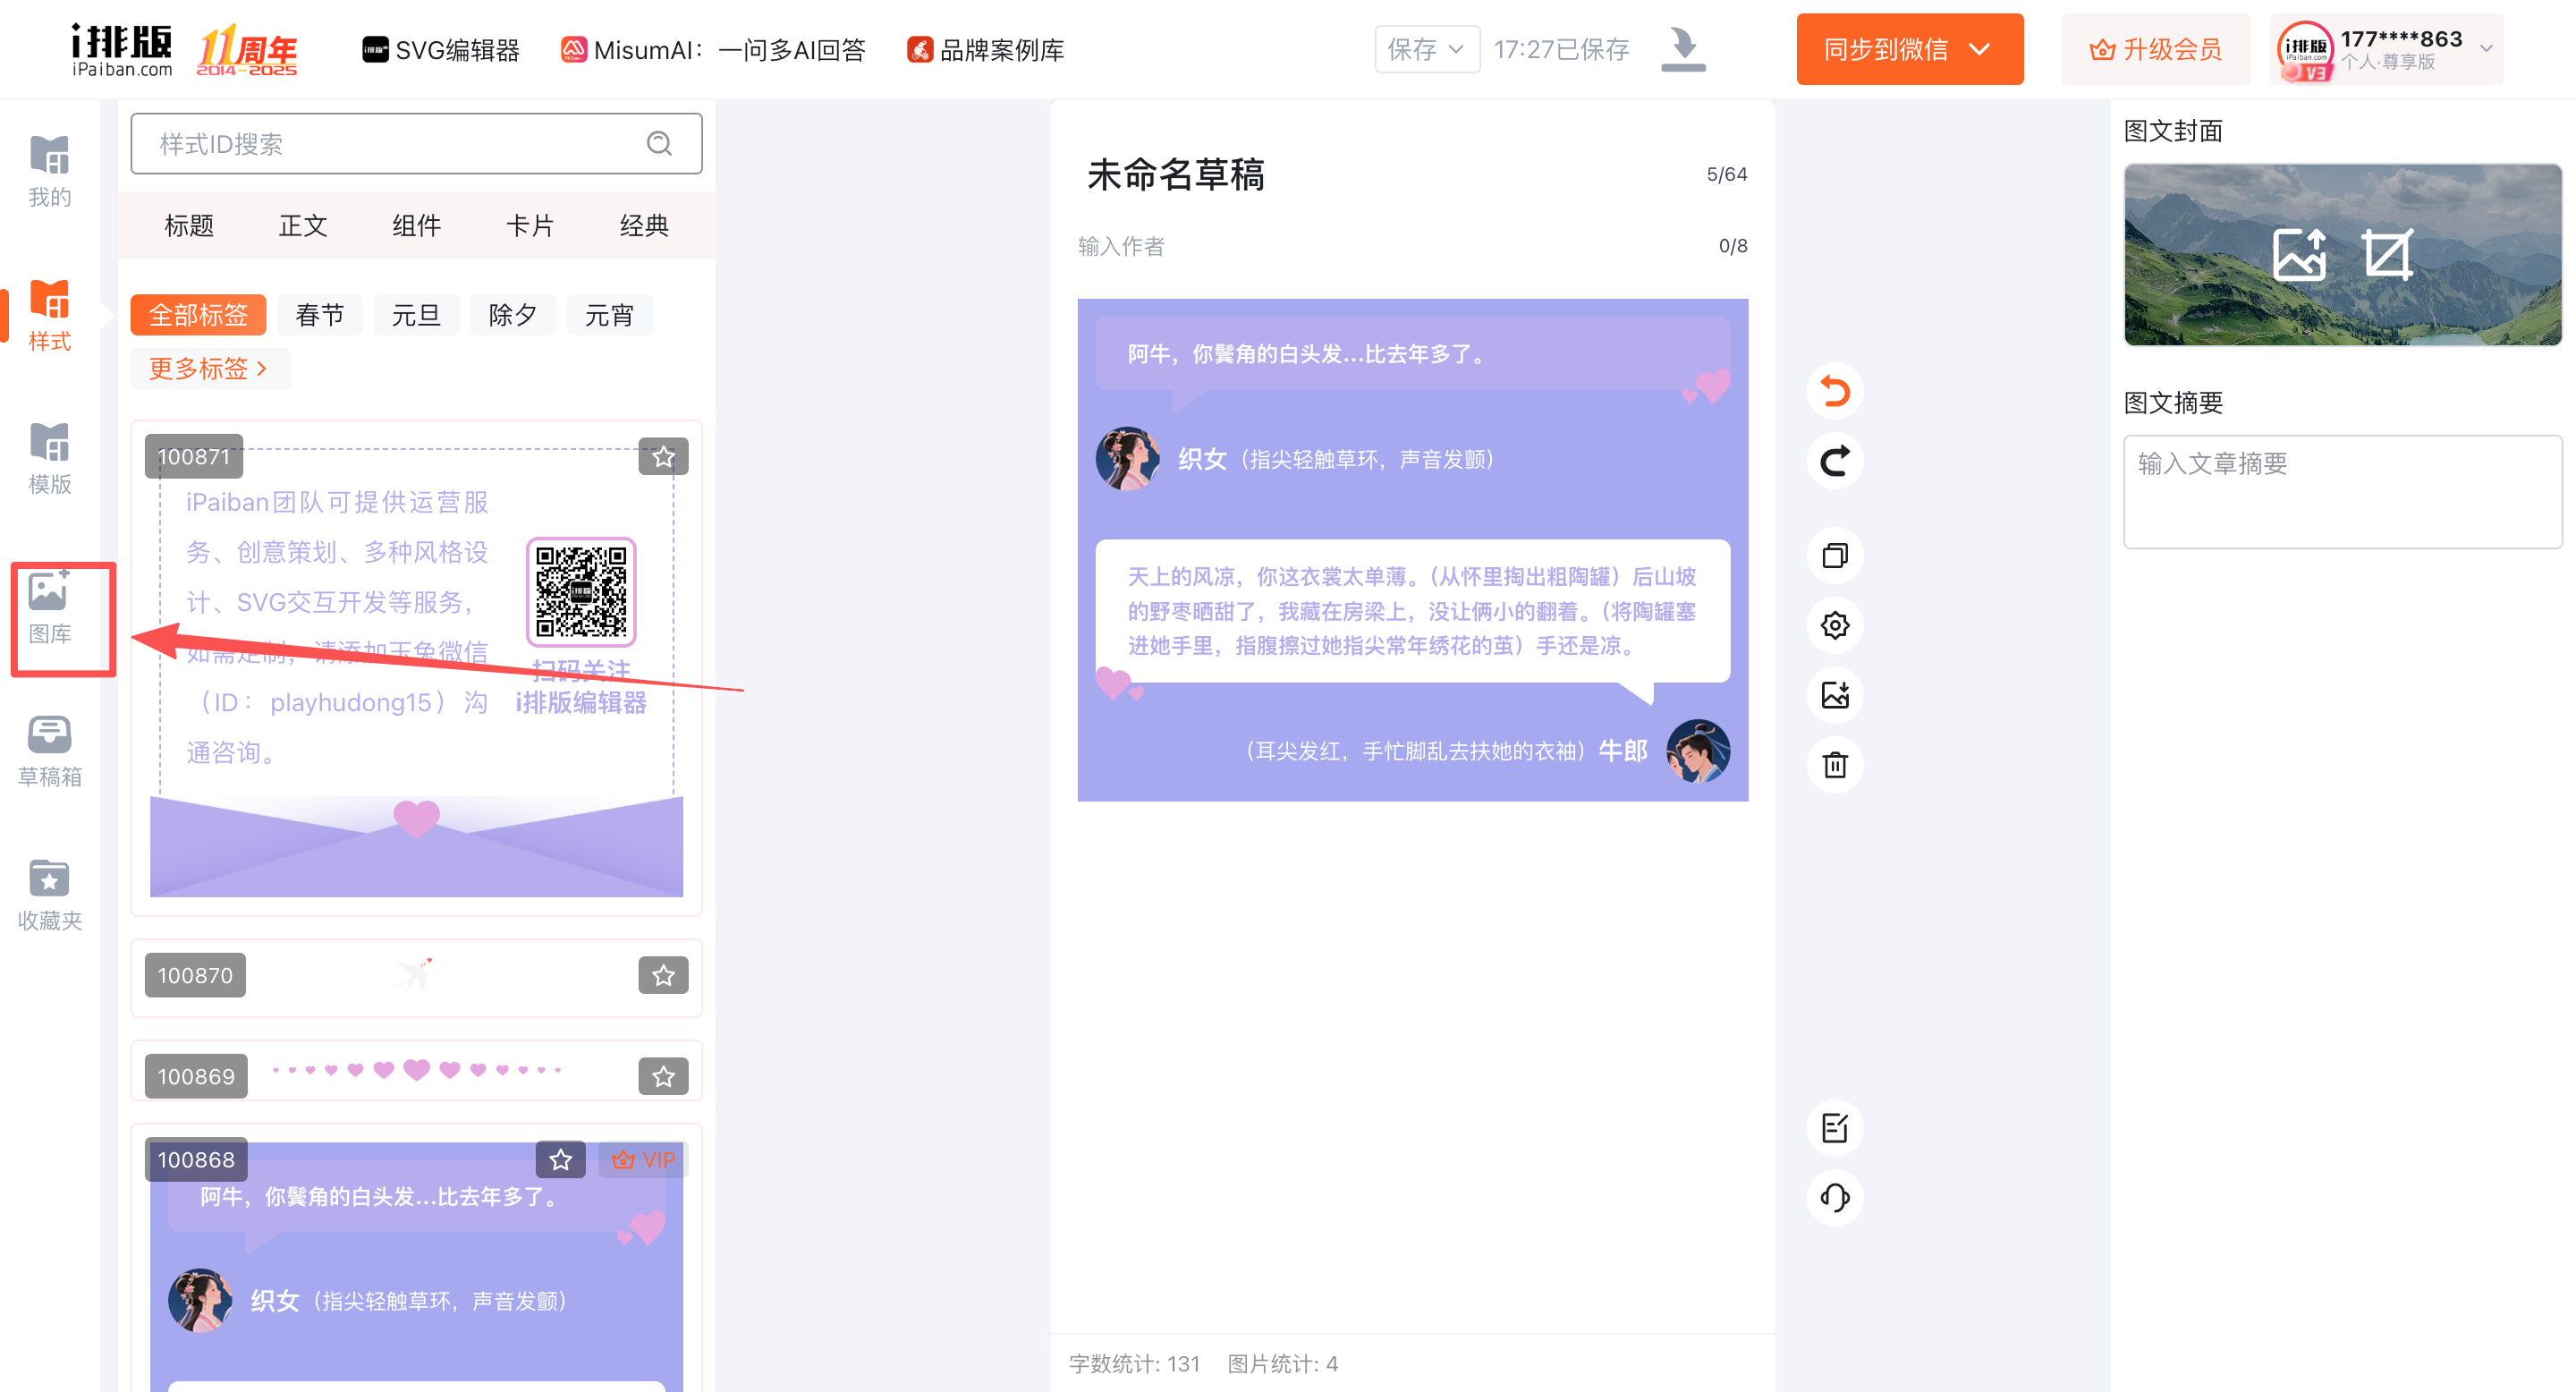Open the 同步到微信 dropdown arrow
Screen dimensions: 2576x1392
tap(1979, 49)
